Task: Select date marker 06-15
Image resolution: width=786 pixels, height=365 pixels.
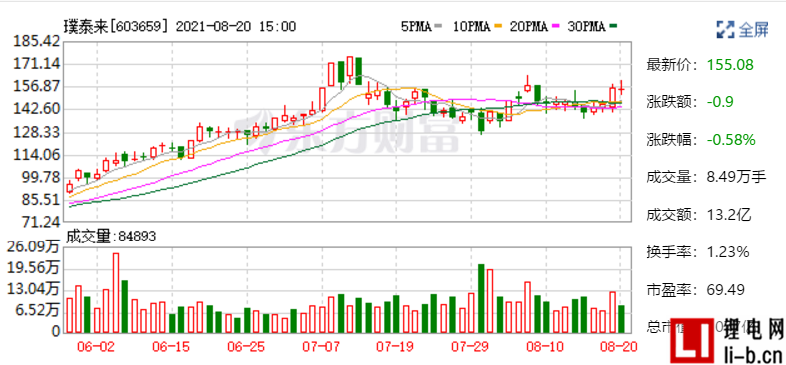Action: pos(171,347)
